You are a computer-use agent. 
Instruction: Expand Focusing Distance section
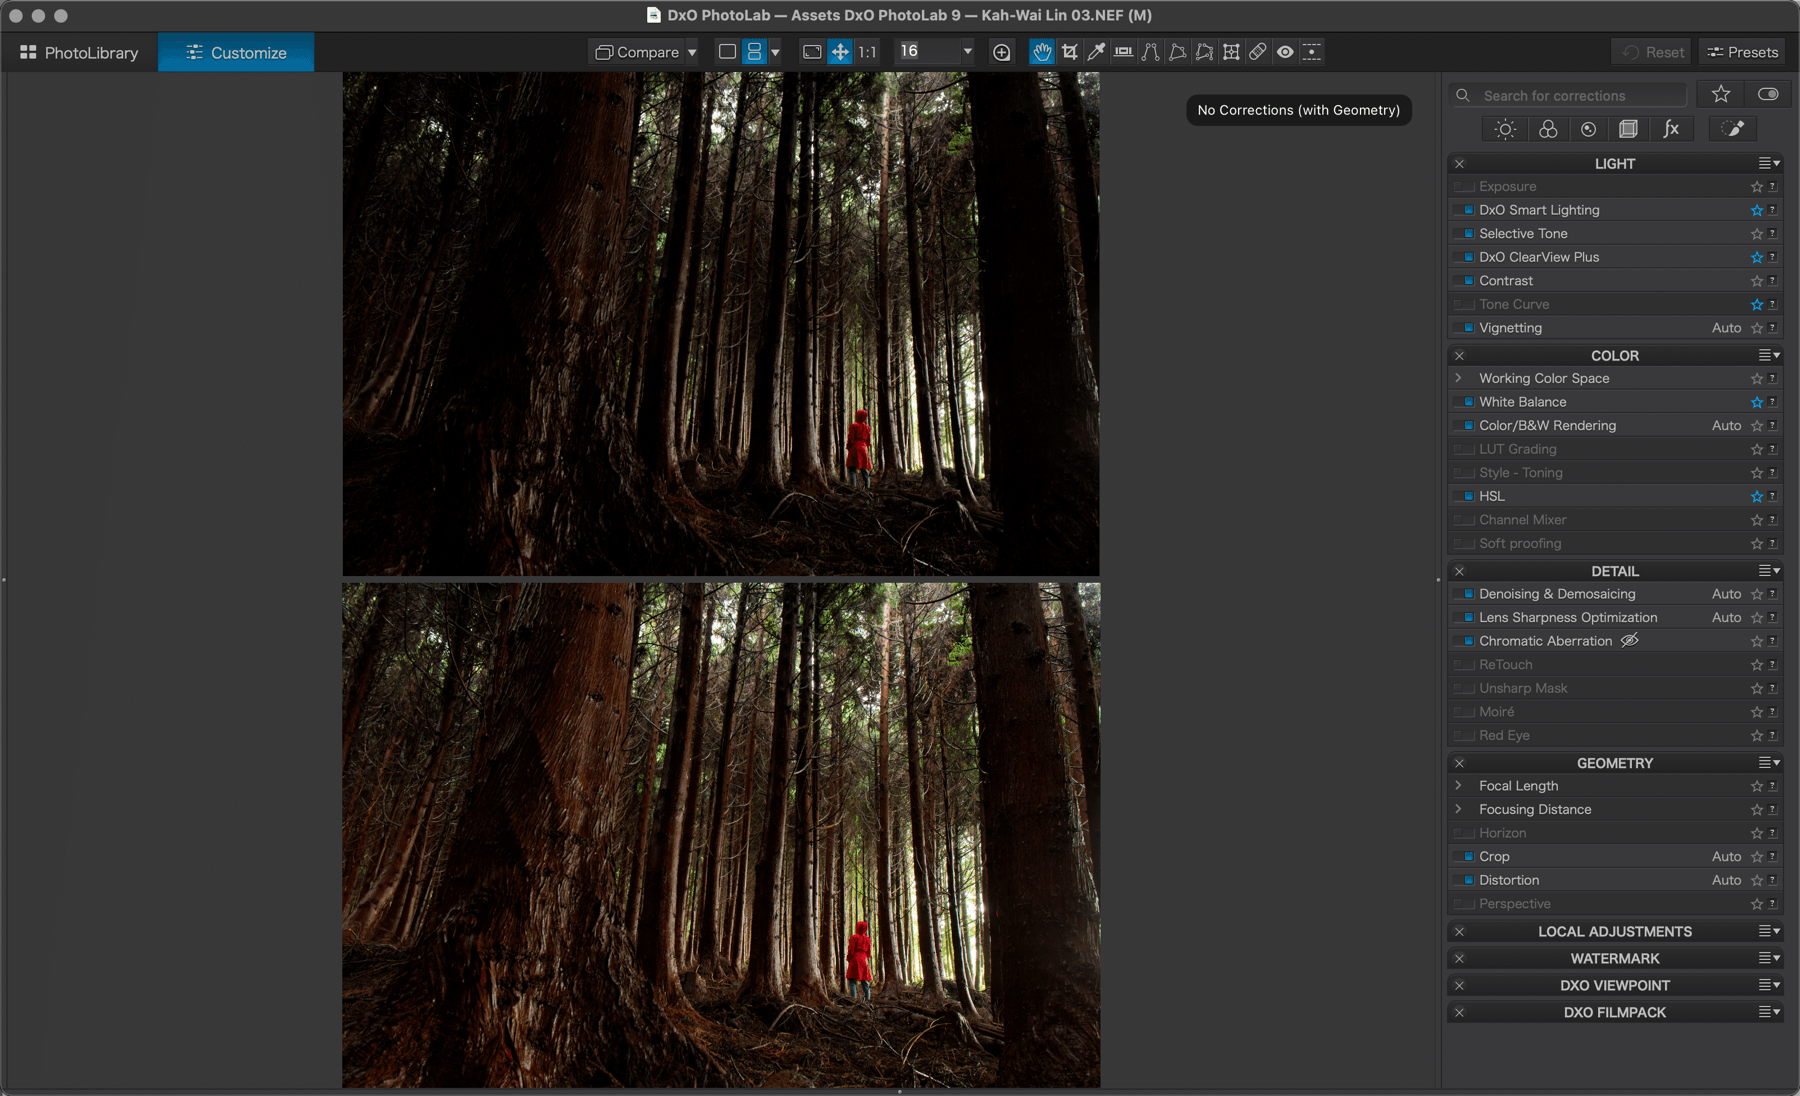tap(1459, 809)
